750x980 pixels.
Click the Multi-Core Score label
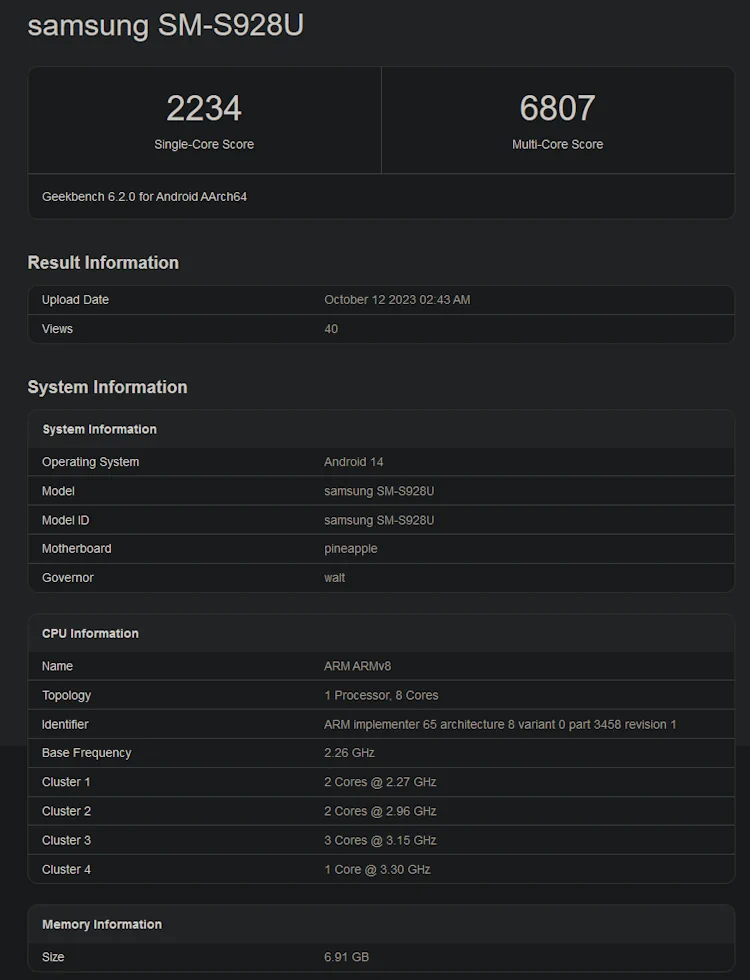pos(558,144)
